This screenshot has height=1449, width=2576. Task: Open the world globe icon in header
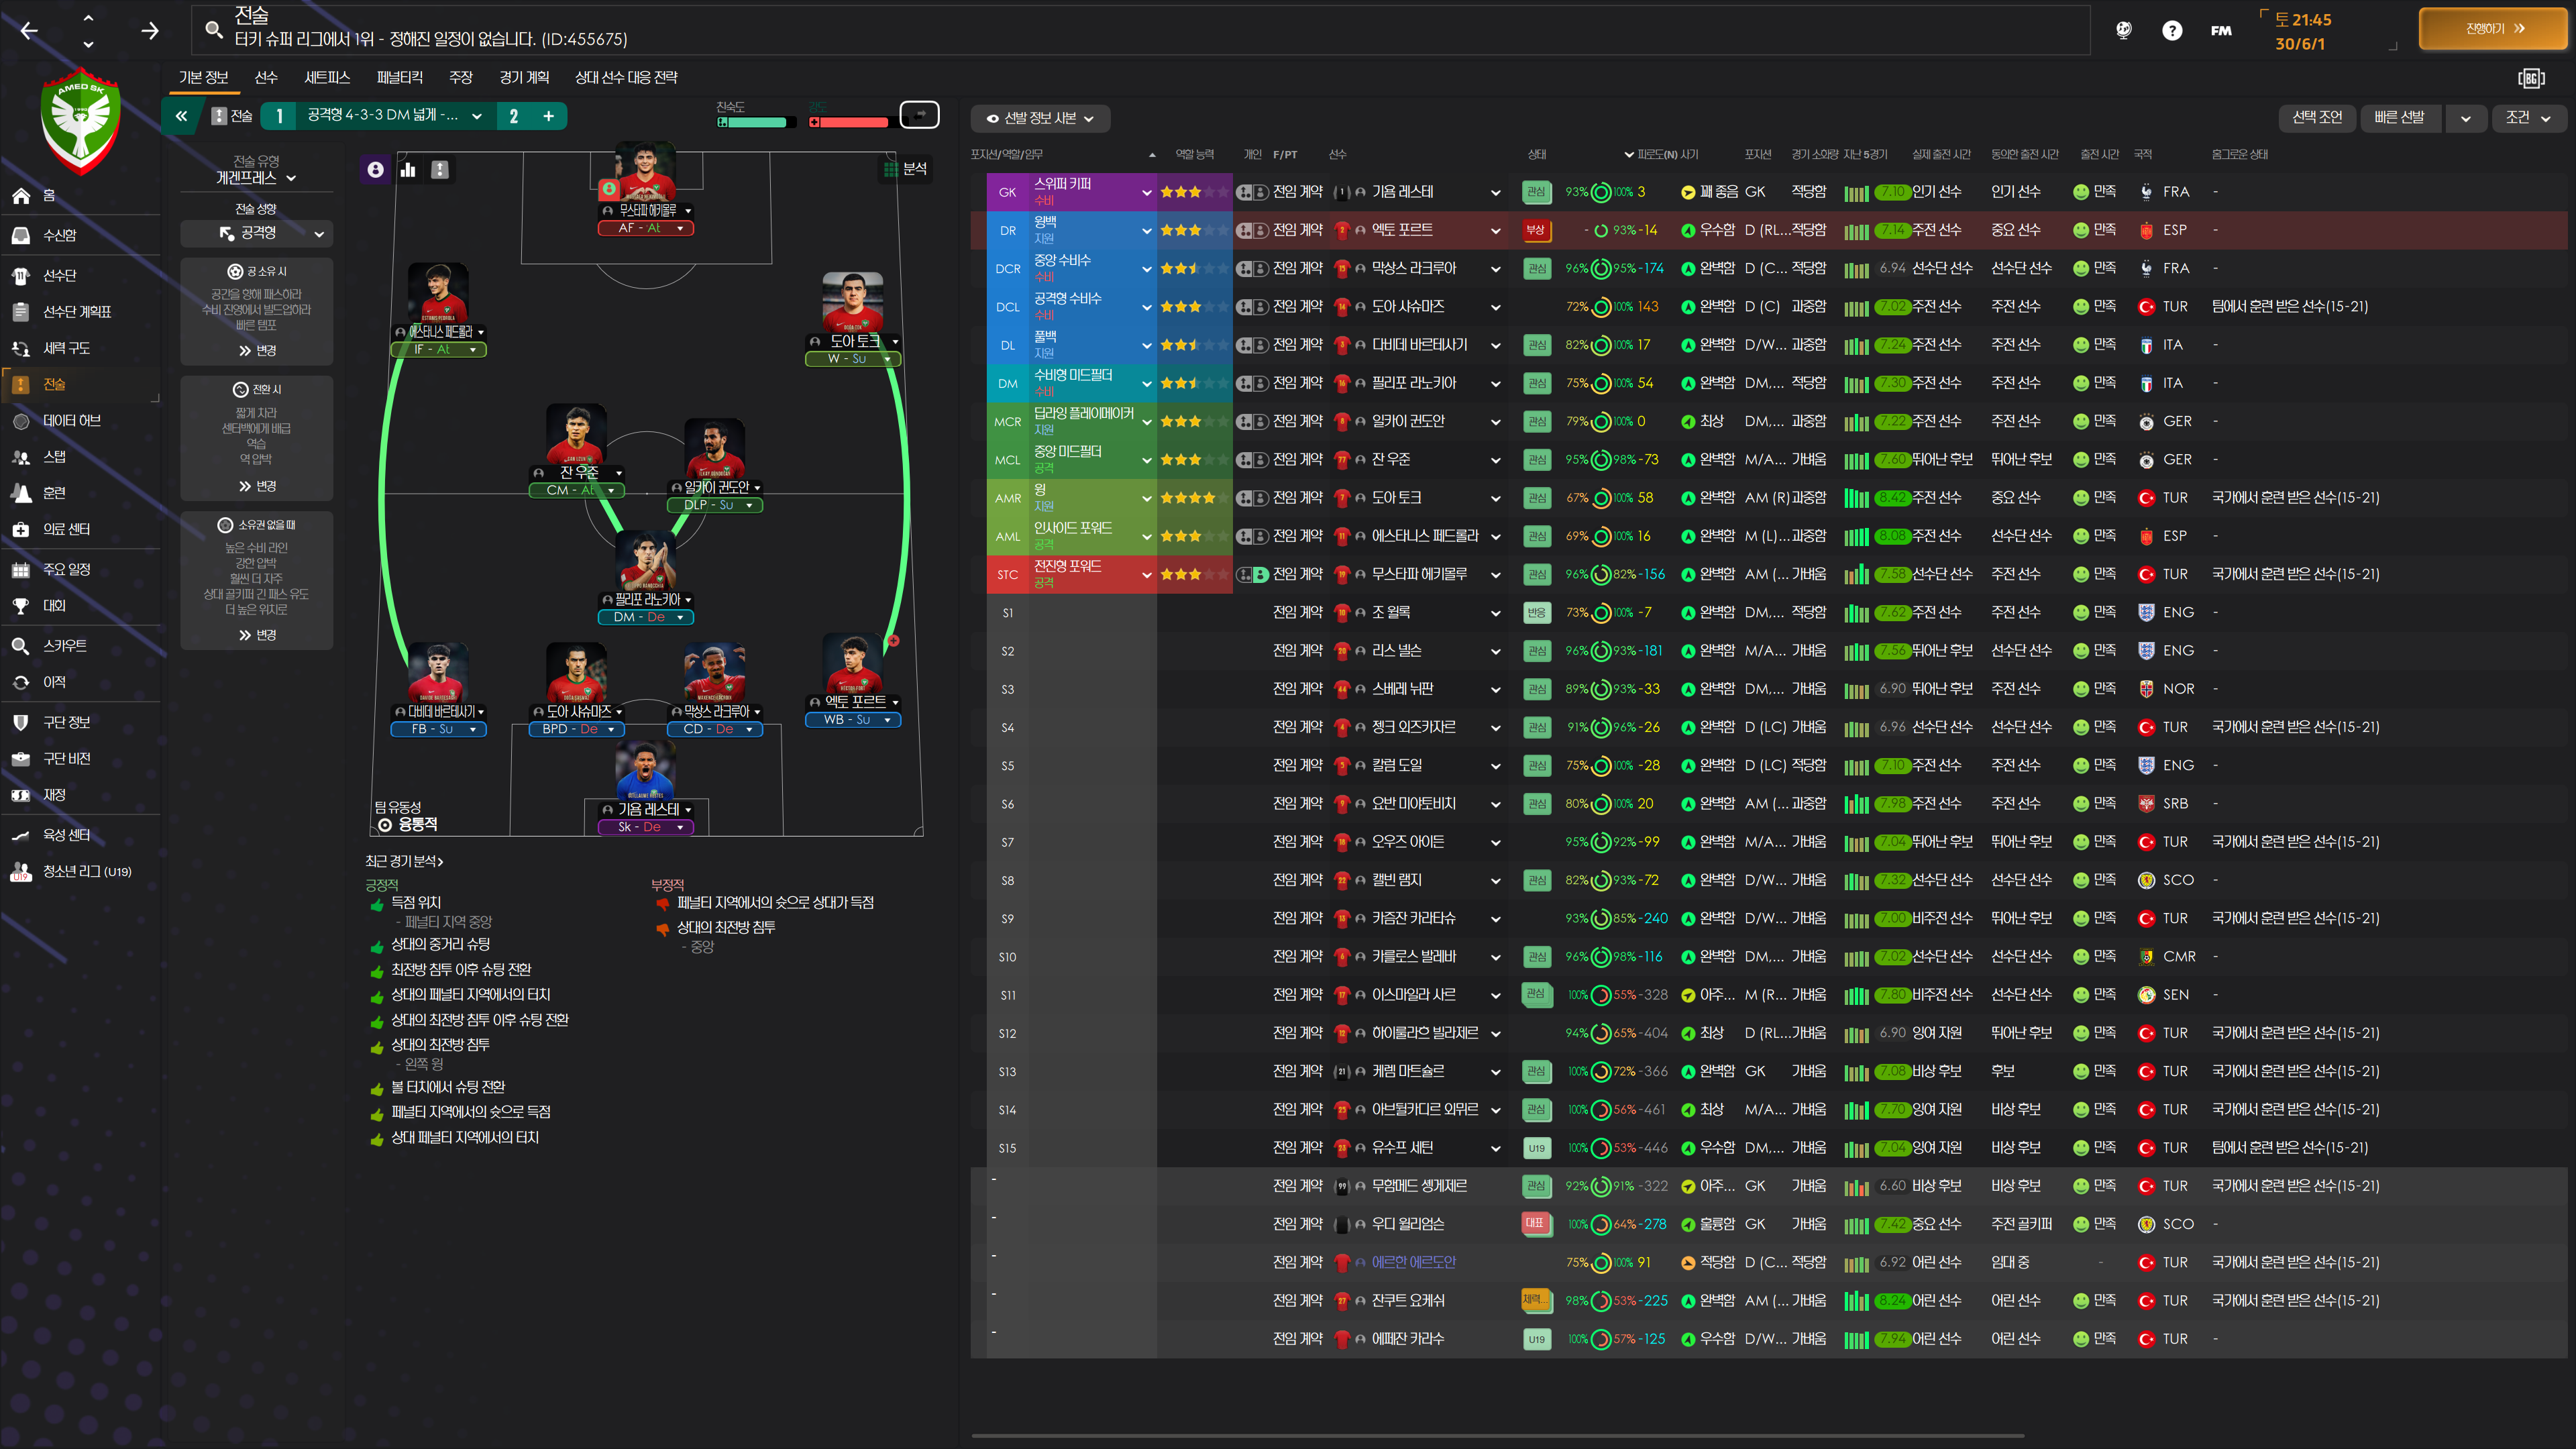click(2123, 30)
